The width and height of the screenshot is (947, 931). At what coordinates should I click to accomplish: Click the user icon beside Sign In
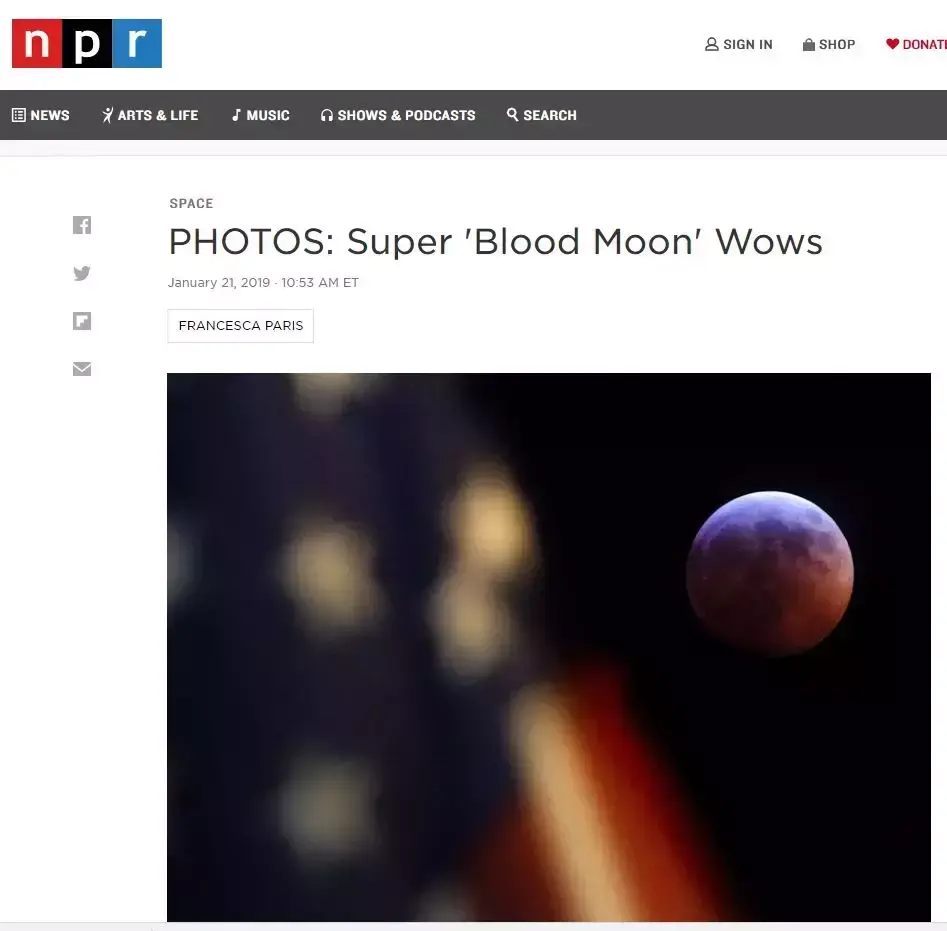coord(711,44)
